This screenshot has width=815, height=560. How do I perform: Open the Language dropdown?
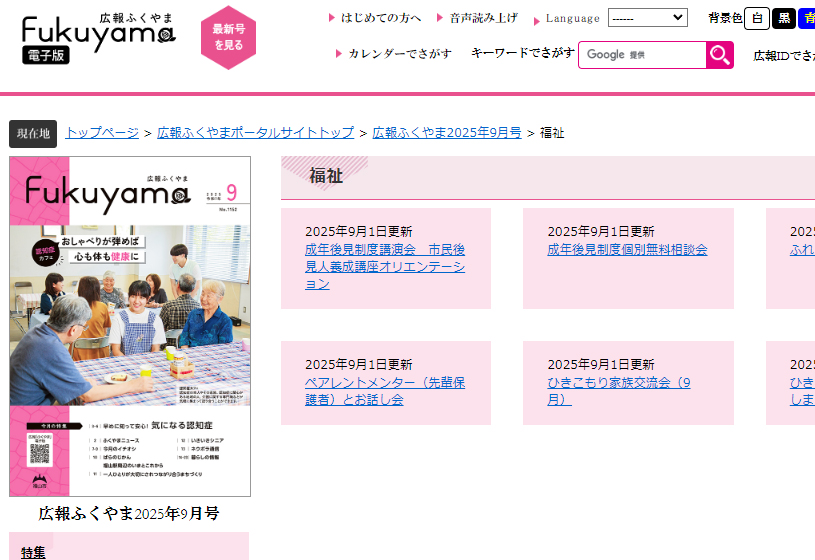648,18
